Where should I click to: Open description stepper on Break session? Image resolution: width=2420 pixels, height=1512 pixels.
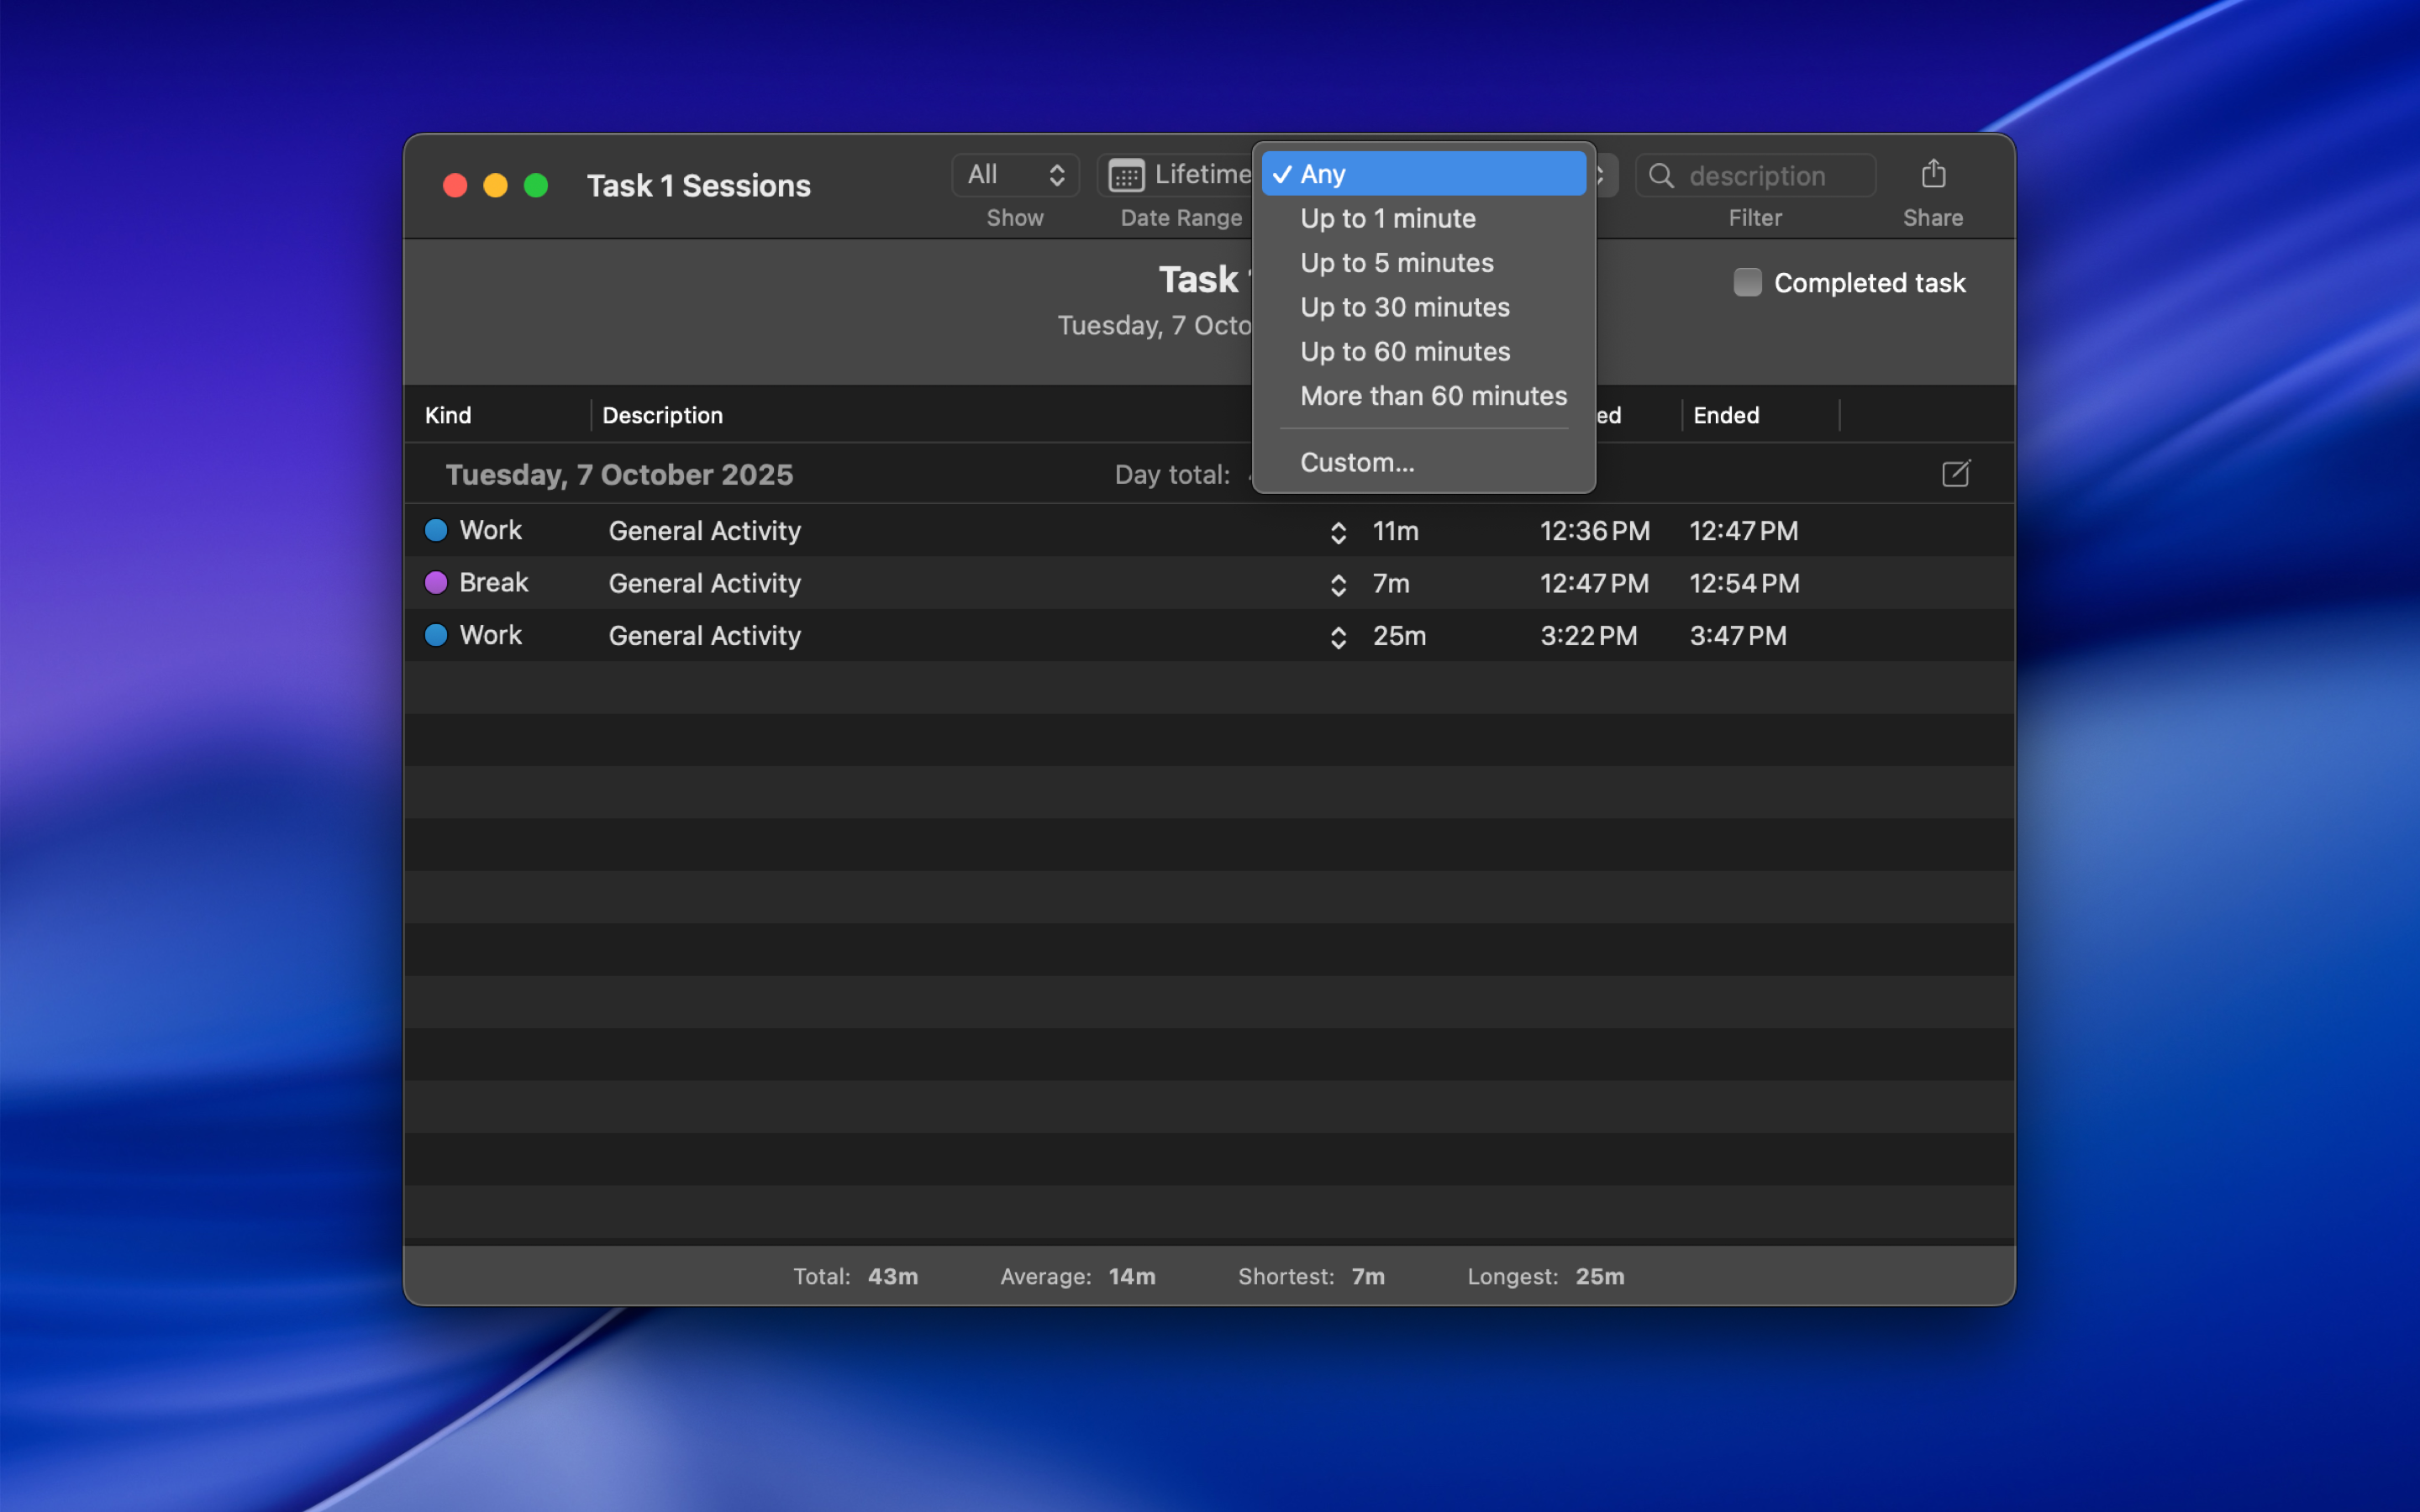tap(1338, 585)
